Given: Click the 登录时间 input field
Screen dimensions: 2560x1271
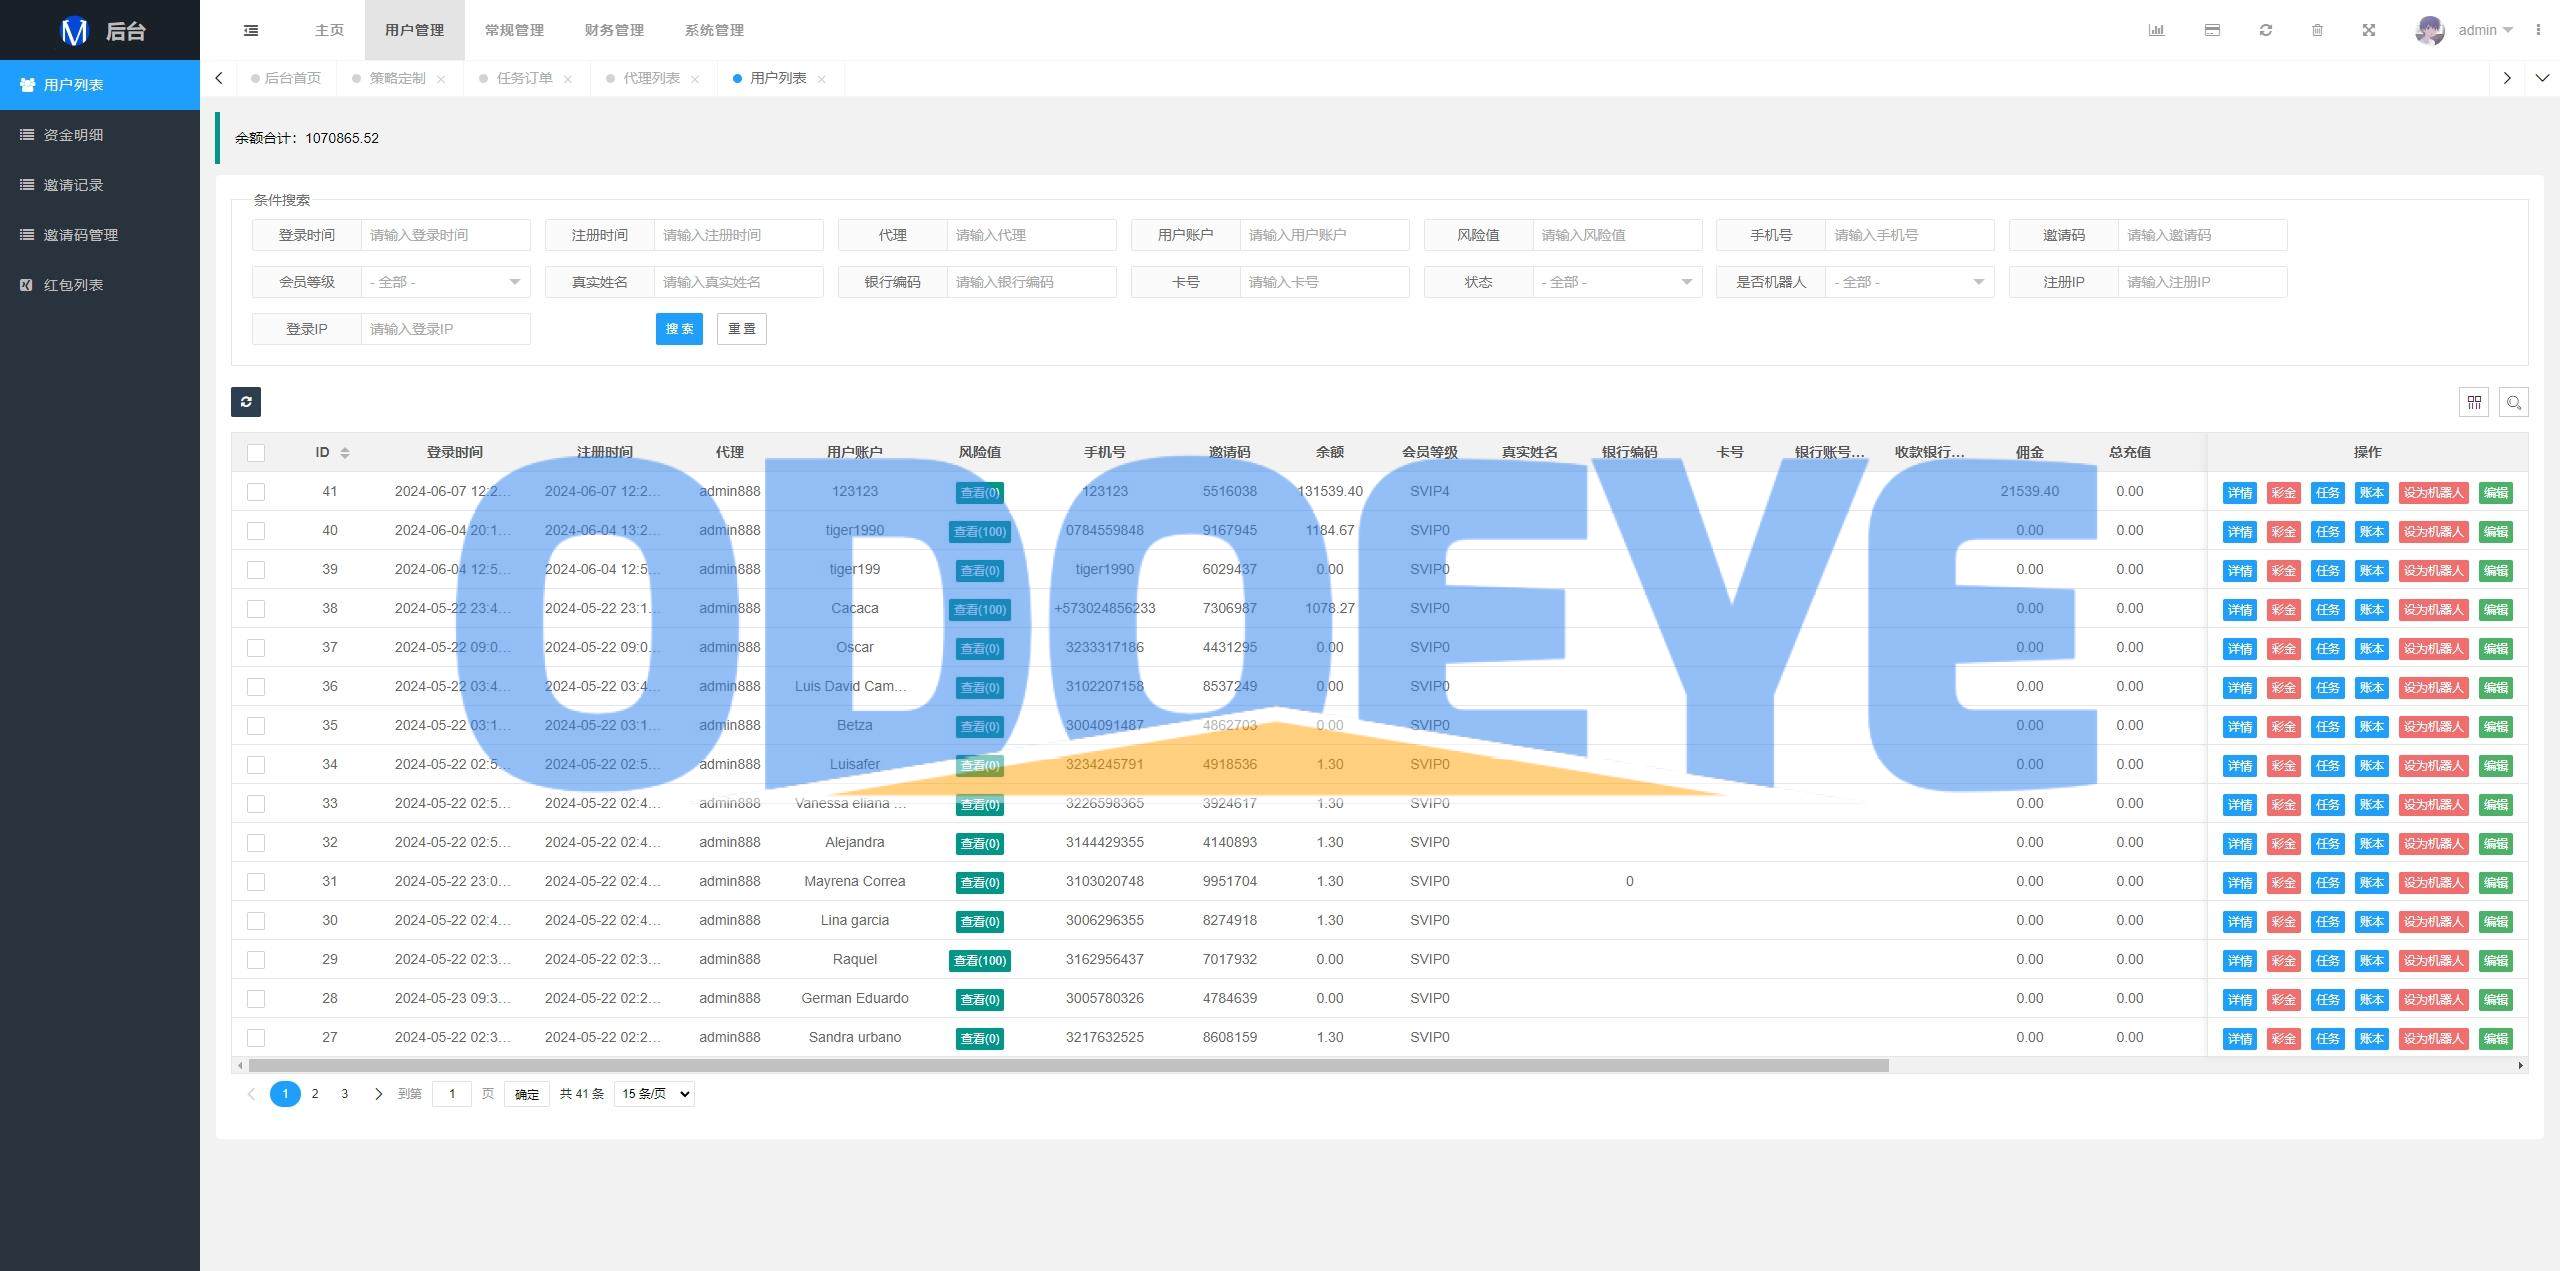Looking at the screenshot, I should tap(444, 234).
